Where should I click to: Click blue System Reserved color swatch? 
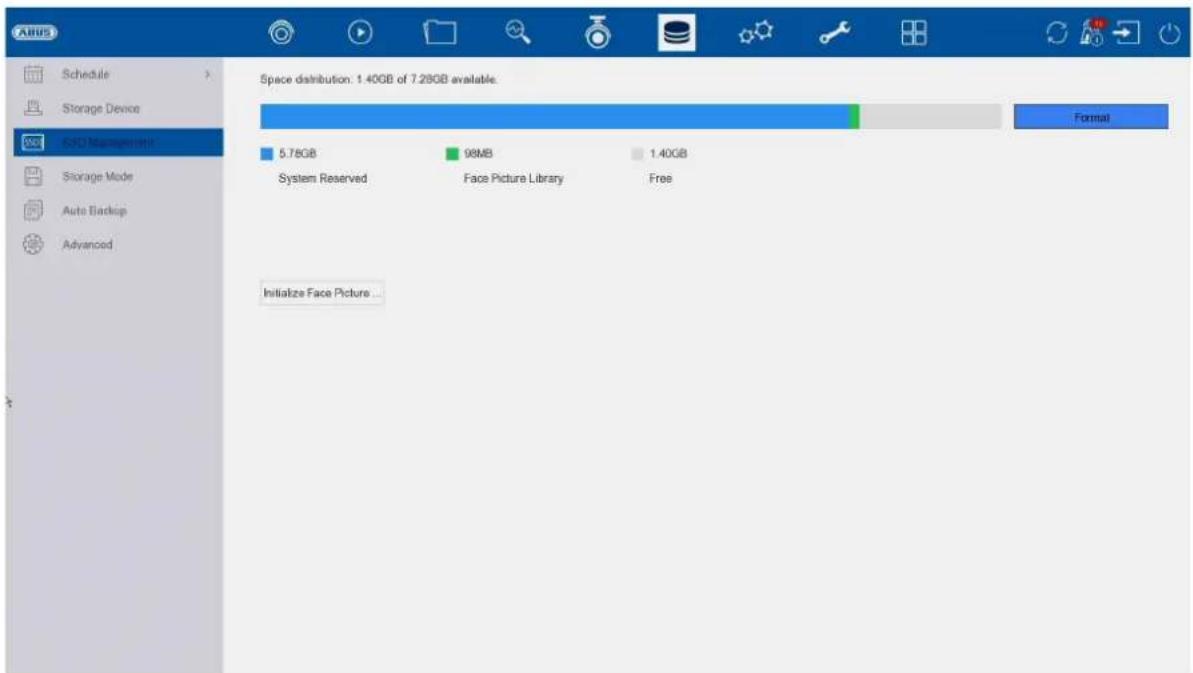click(266, 154)
